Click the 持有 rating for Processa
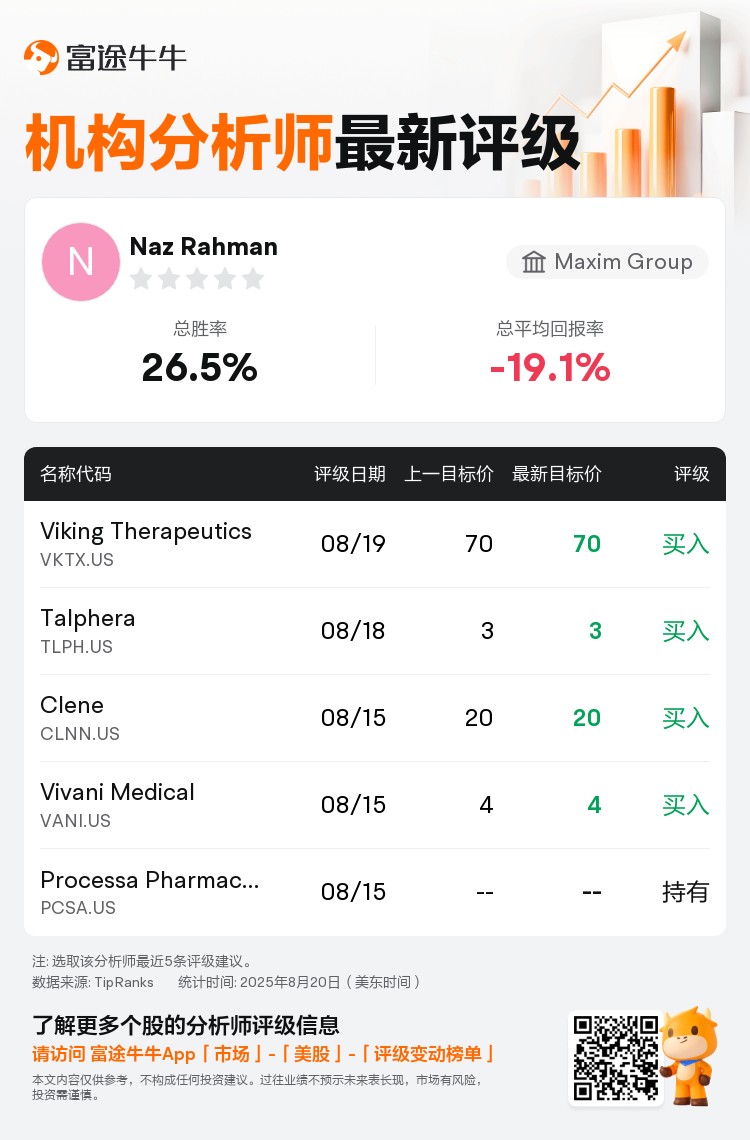 (x=685, y=892)
